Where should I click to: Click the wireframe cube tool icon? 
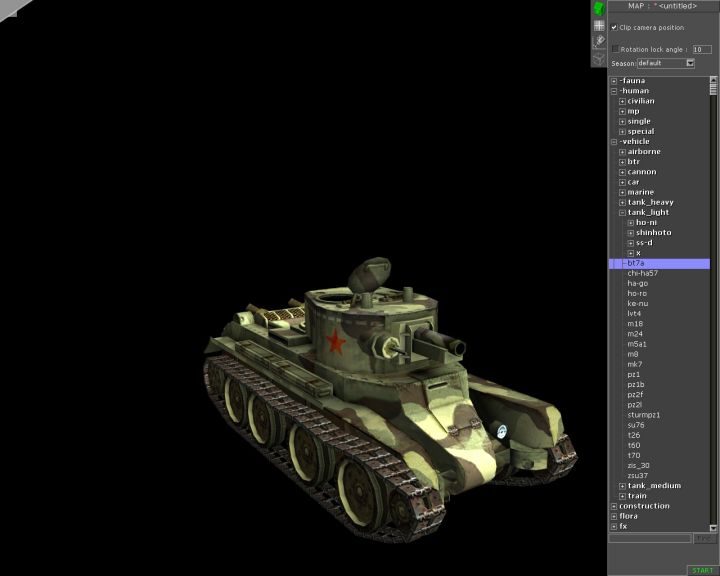pyautogui.click(x=599, y=58)
